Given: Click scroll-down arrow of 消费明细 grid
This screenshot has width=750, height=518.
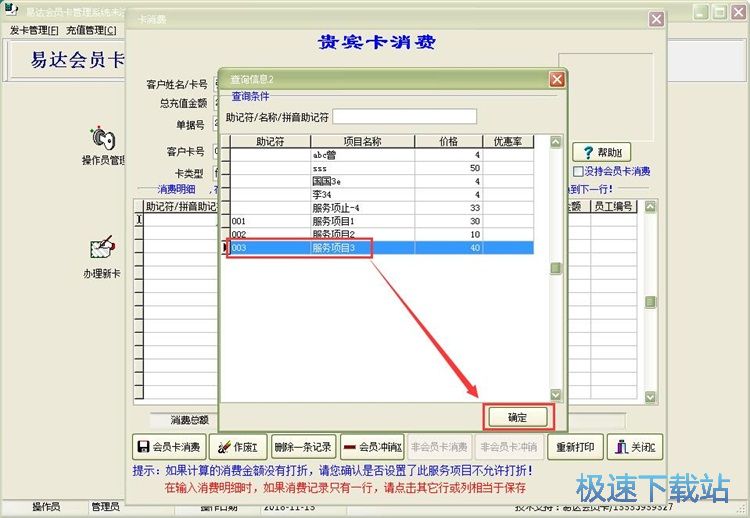Looking at the screenshot, I should [x=650, y=397].
